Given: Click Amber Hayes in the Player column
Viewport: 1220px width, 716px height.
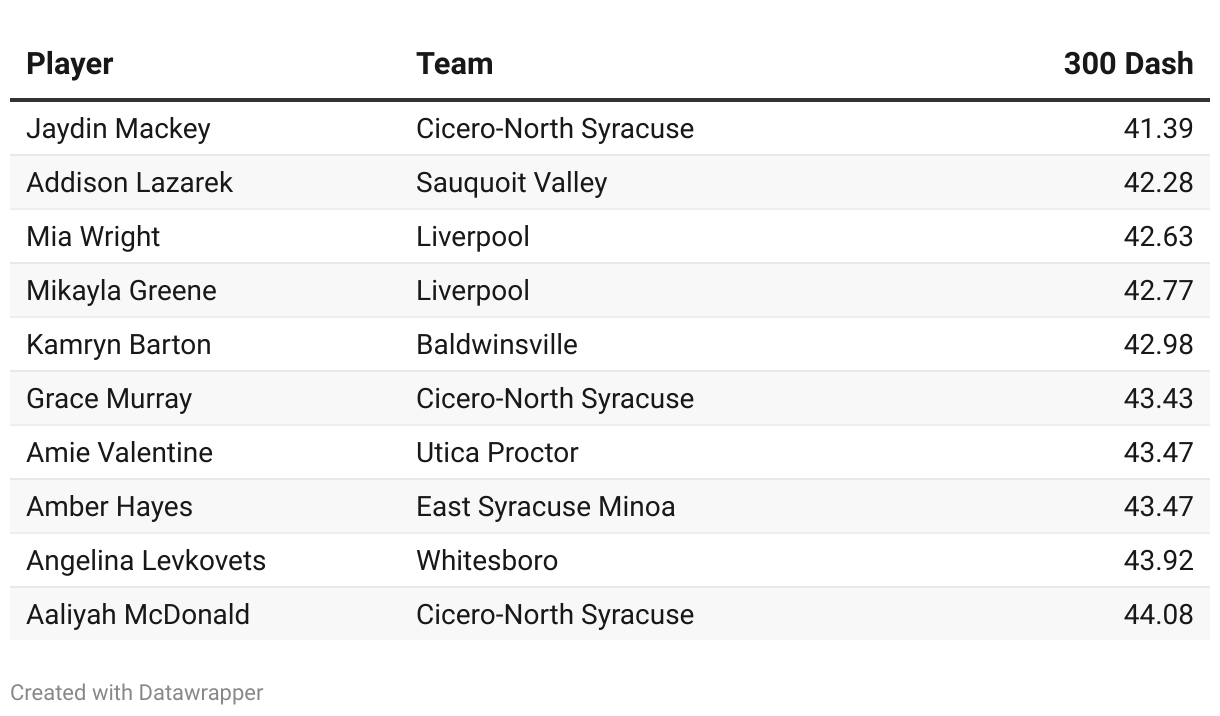Looking at the screenshot, I should pyautogui.click(x=109, y=507).
